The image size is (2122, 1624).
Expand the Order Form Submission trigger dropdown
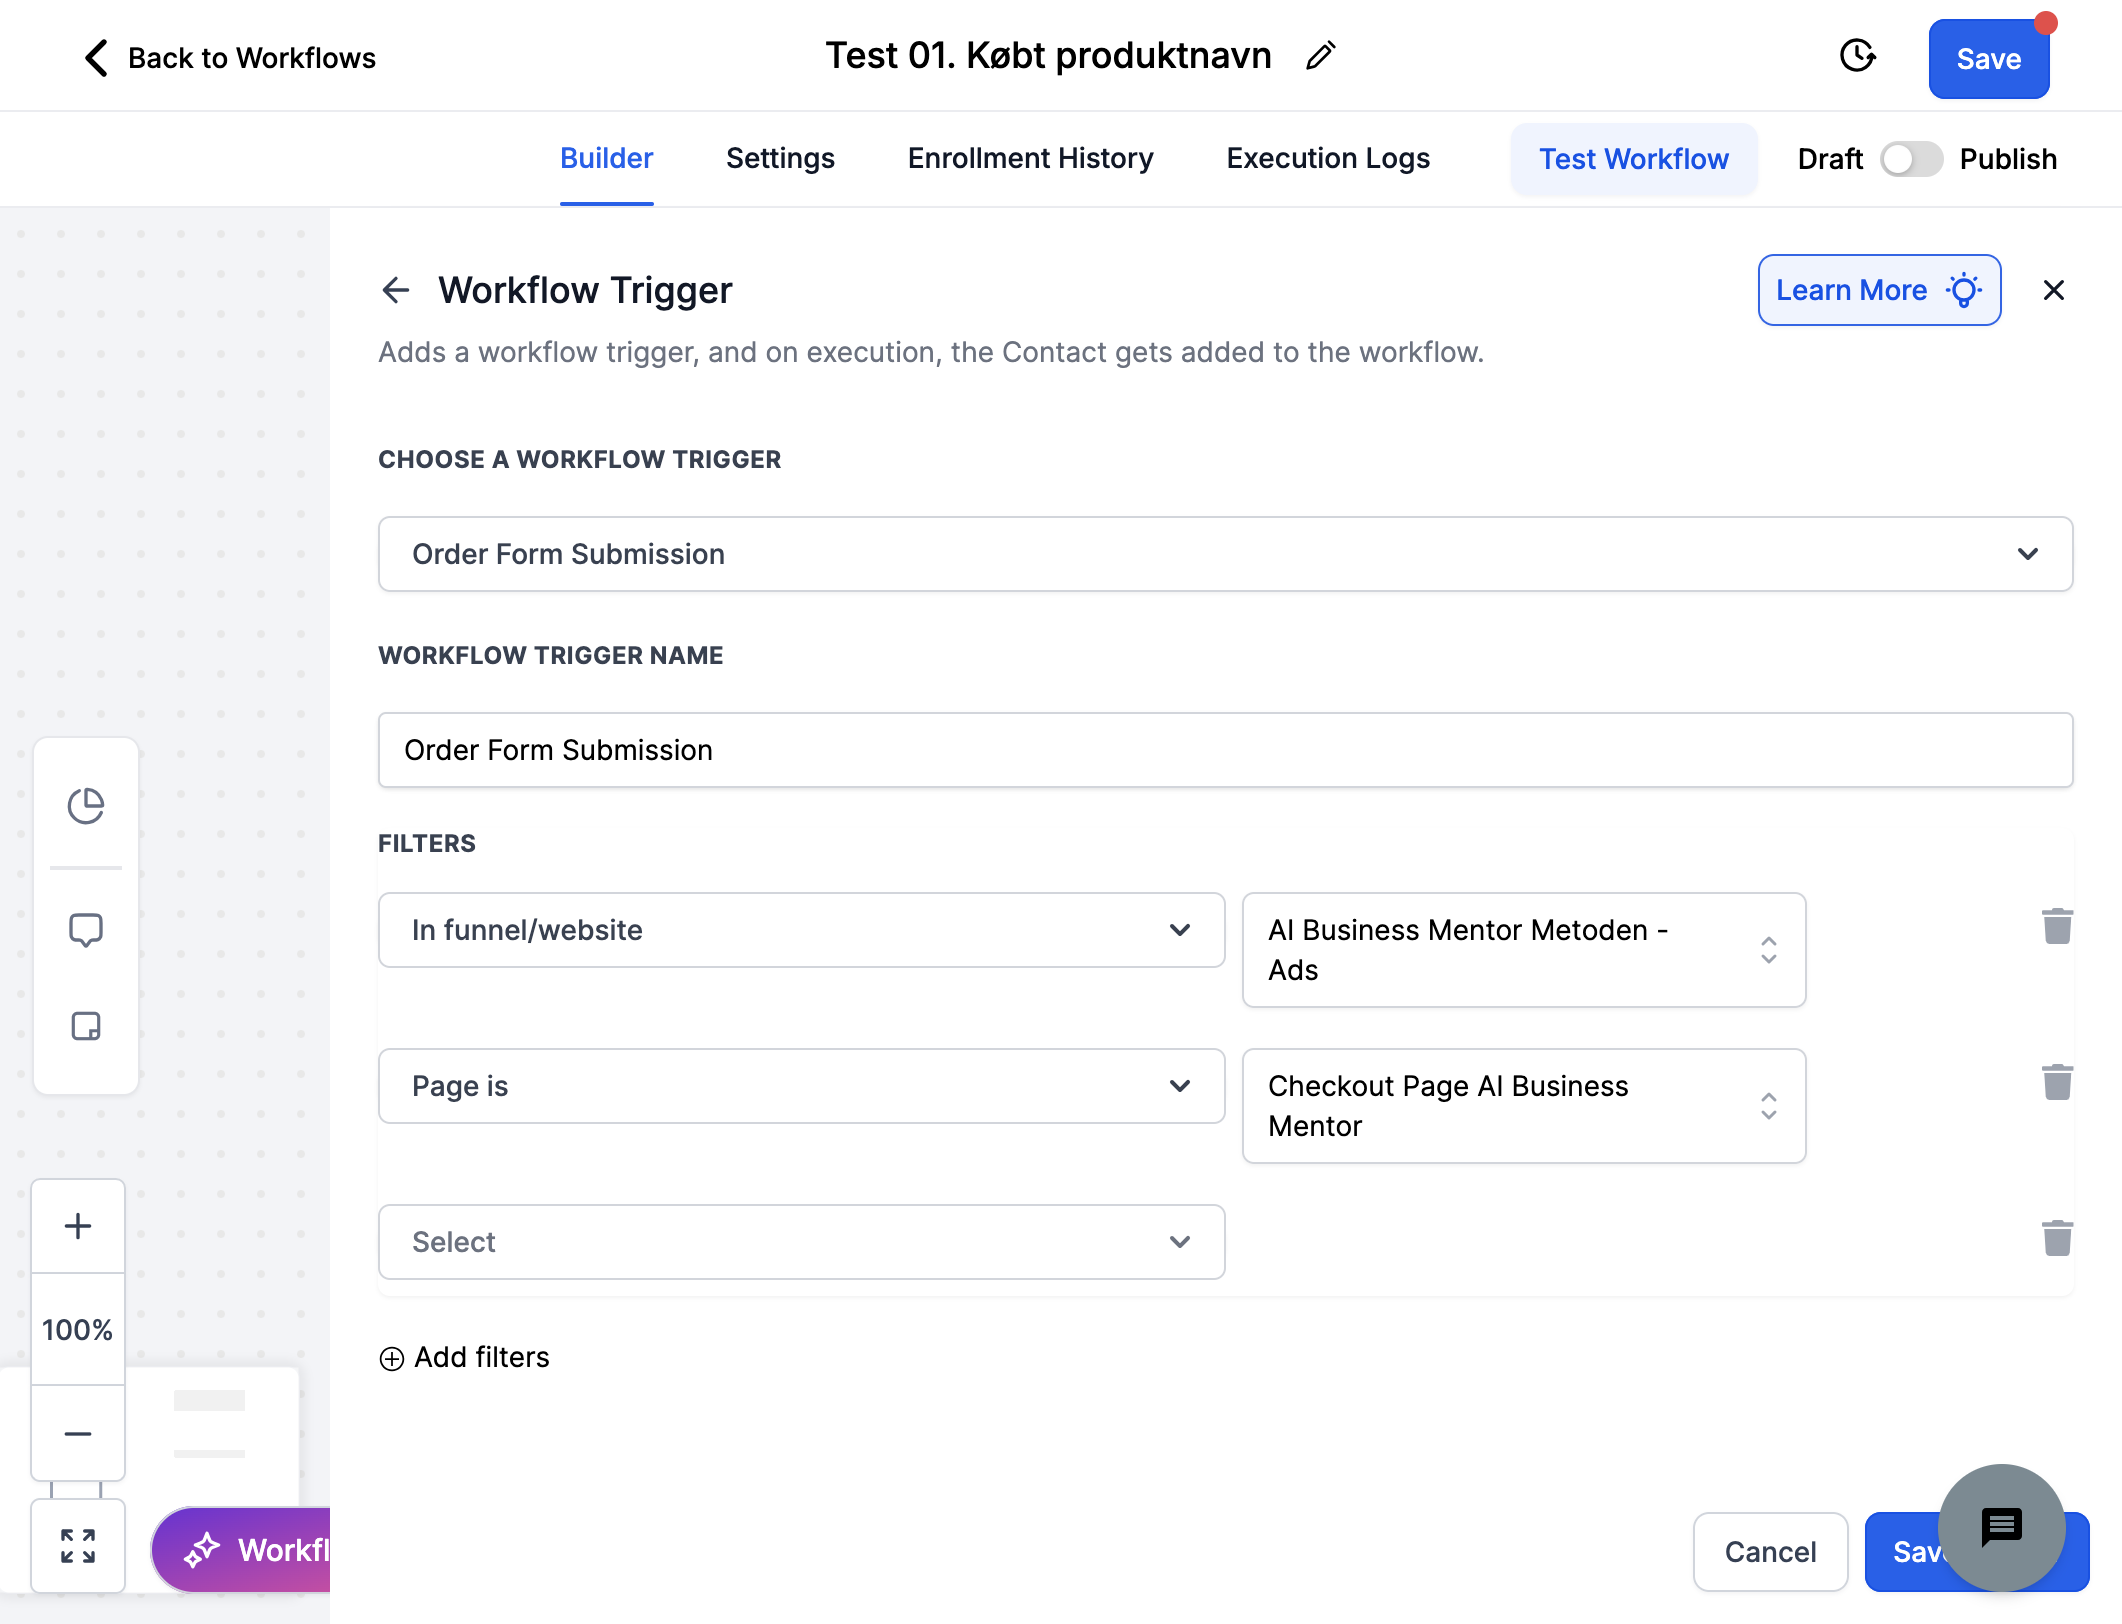click(x=1225, y=554)
